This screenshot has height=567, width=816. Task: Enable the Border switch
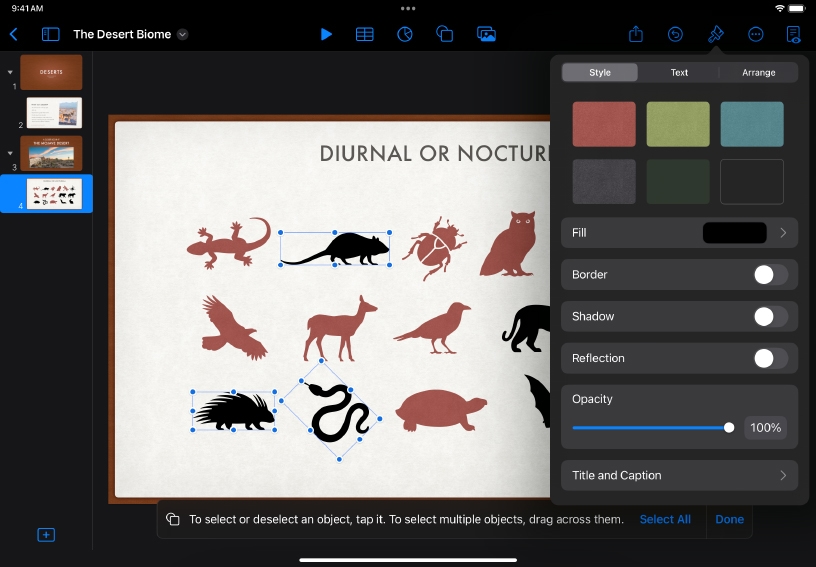point(770,275)
